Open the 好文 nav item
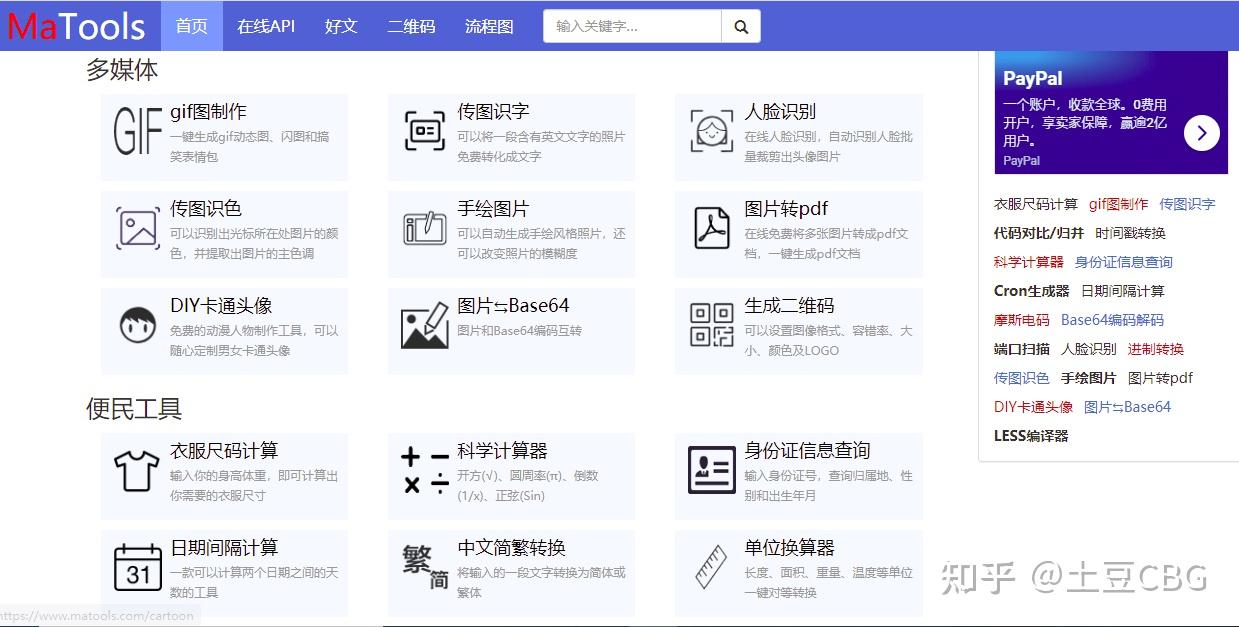Image resolution: width=1239 pixels, height=627 pixels. (341, 26)
